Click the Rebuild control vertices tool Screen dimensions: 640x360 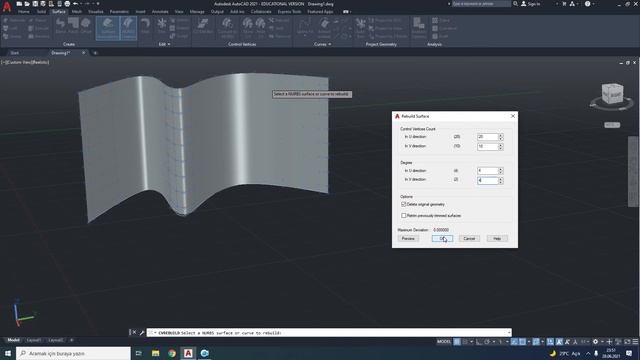279,20
